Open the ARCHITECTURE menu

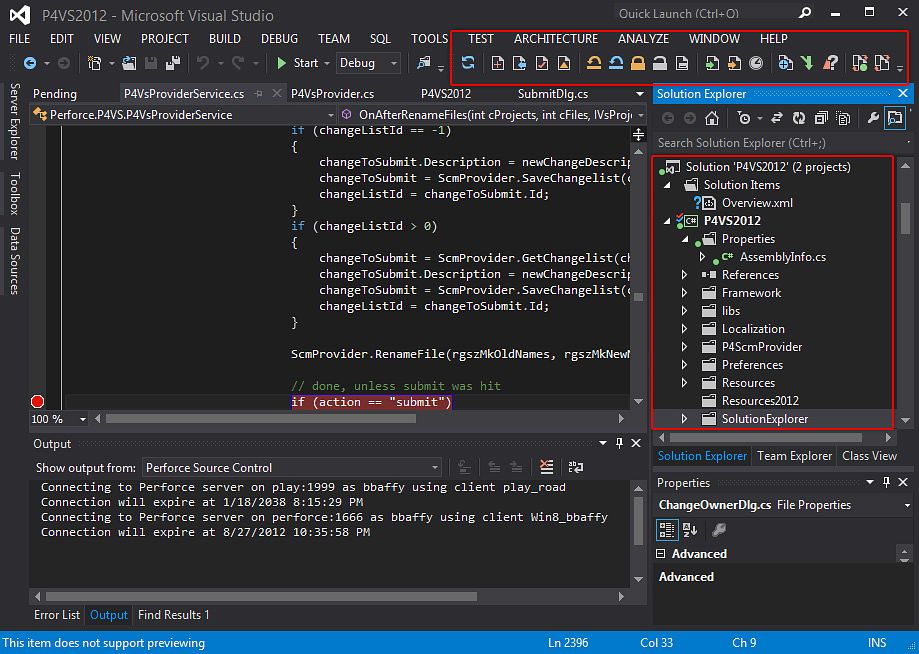[555, 38]
